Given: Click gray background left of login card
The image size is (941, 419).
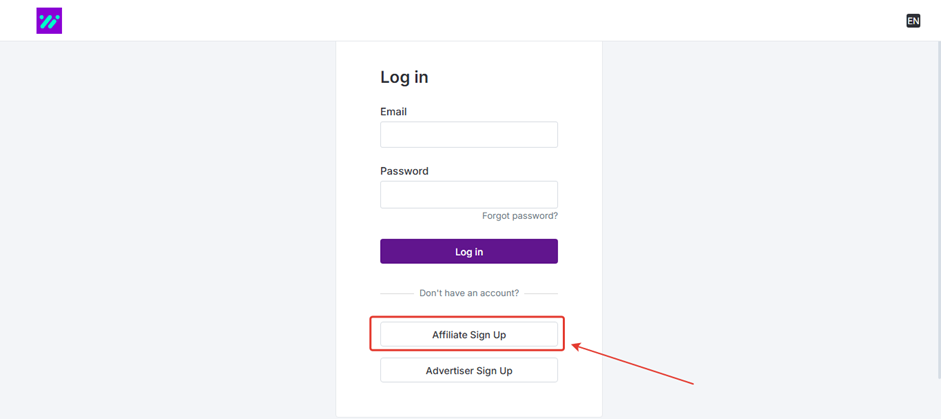Looking at the screenshot, I should tap(168, 230).
